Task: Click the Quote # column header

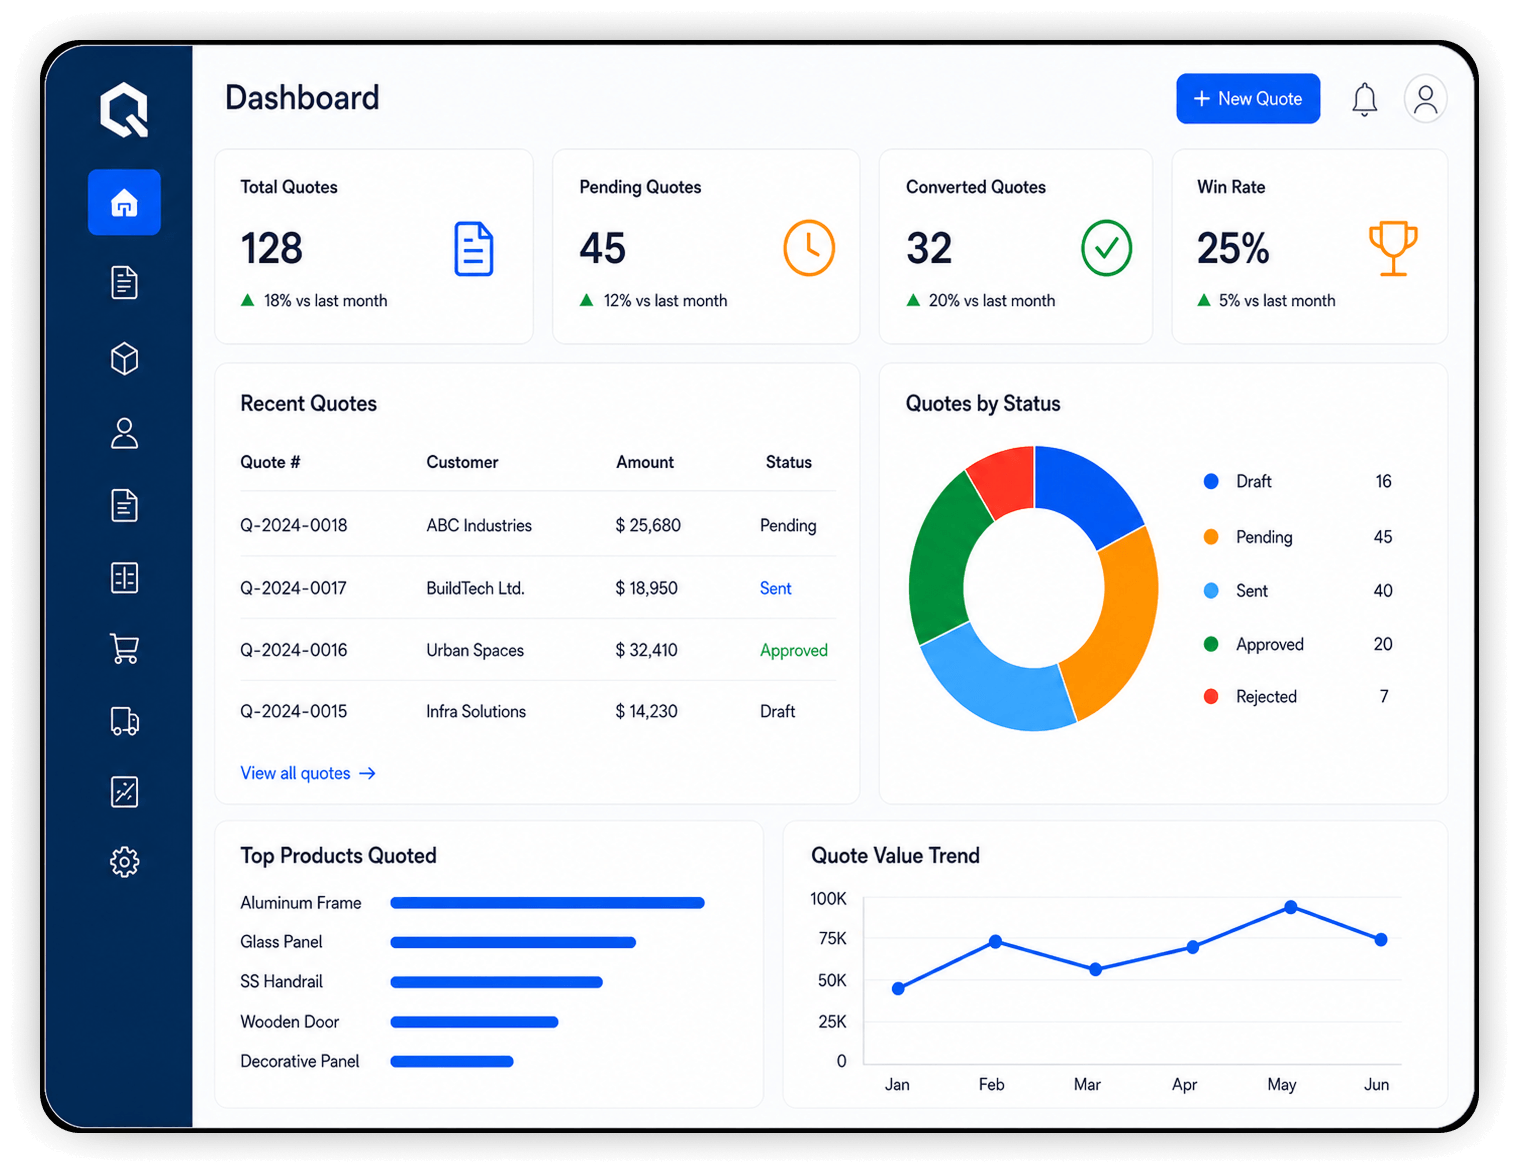Action: tap(270, 462)
